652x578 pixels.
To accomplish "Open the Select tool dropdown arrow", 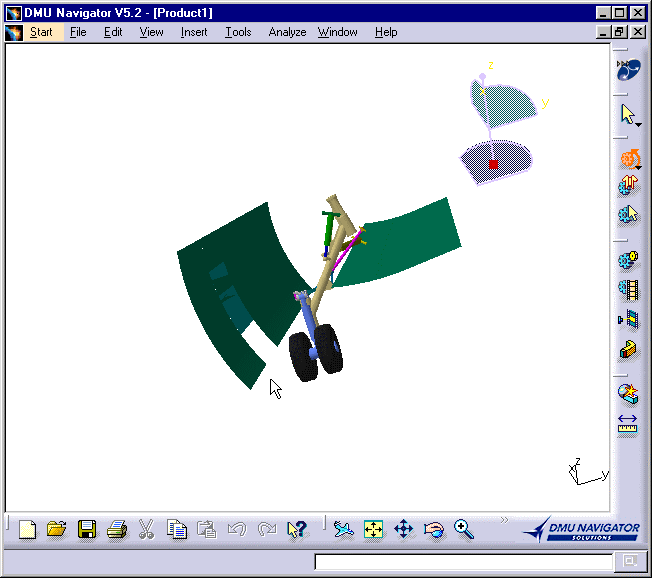I will [x=639, y=124].
